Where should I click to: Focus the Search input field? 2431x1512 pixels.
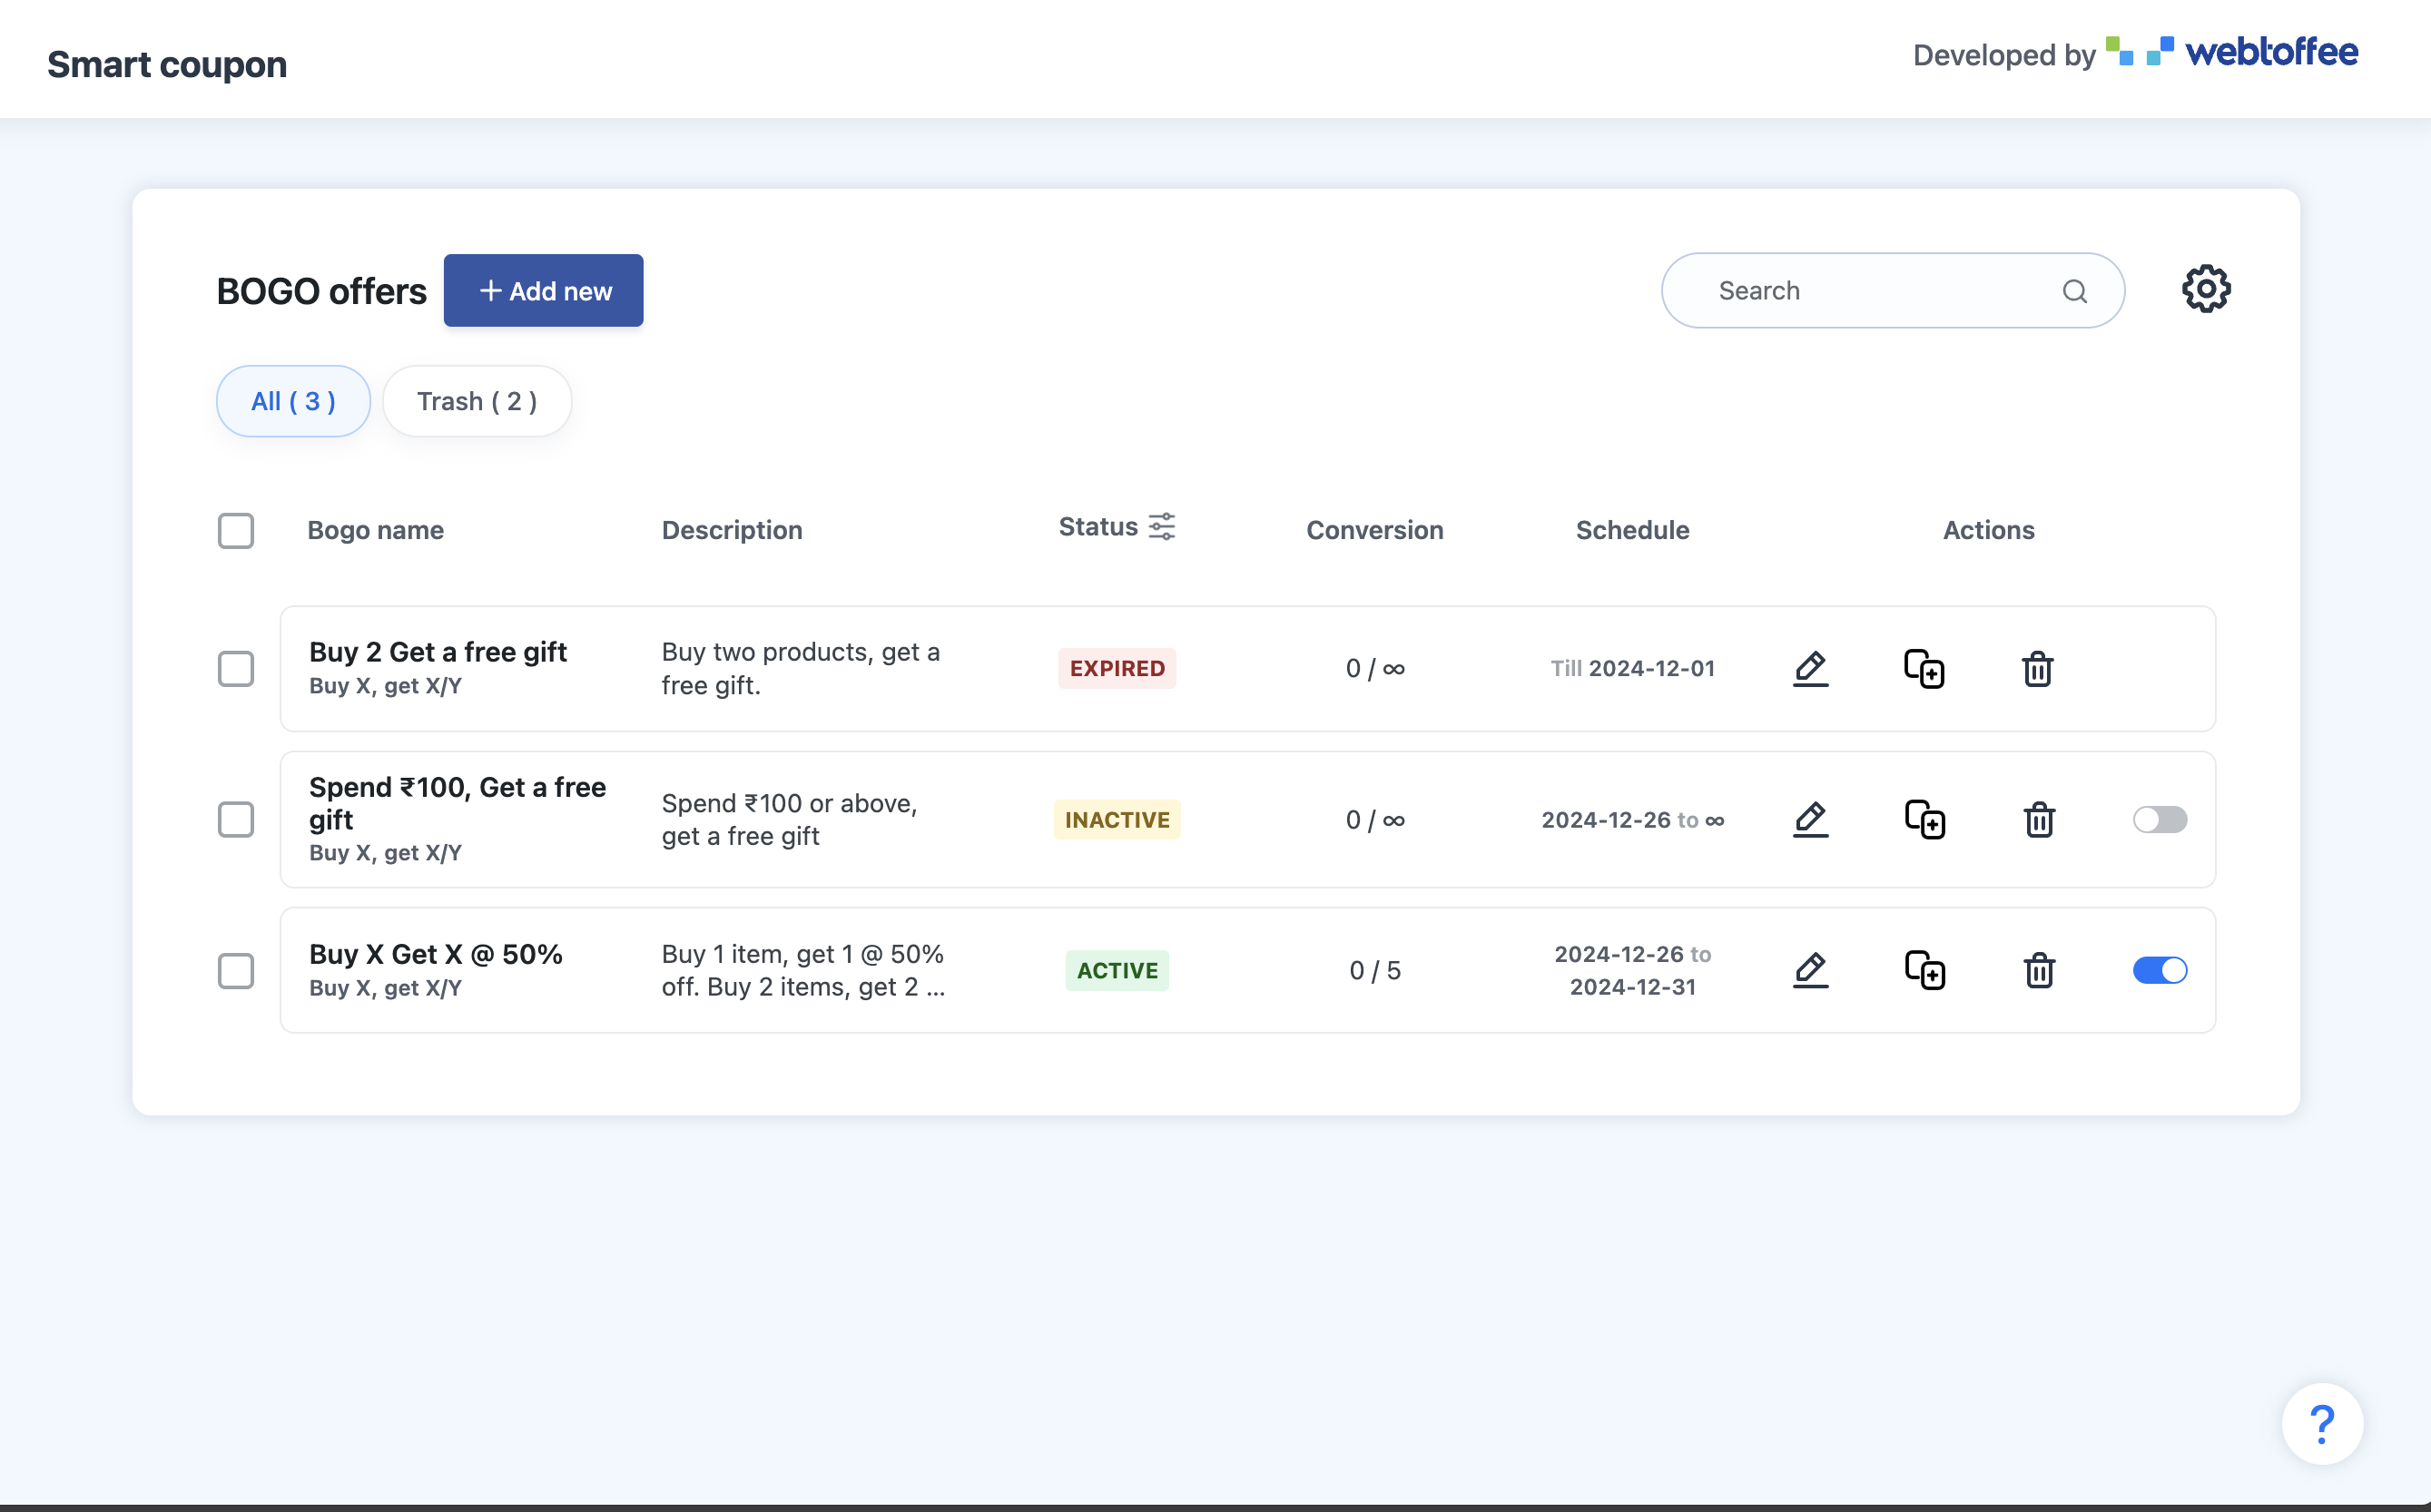1892,290
